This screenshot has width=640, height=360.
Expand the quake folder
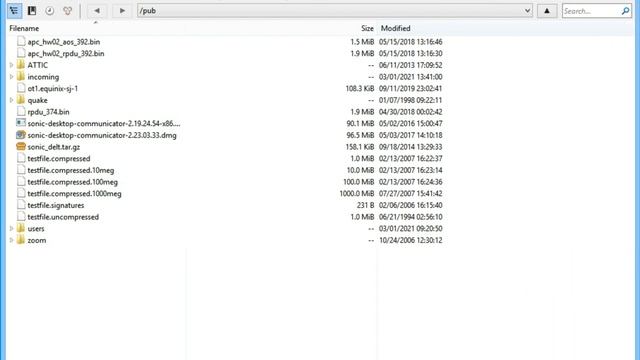click(11, 100)
